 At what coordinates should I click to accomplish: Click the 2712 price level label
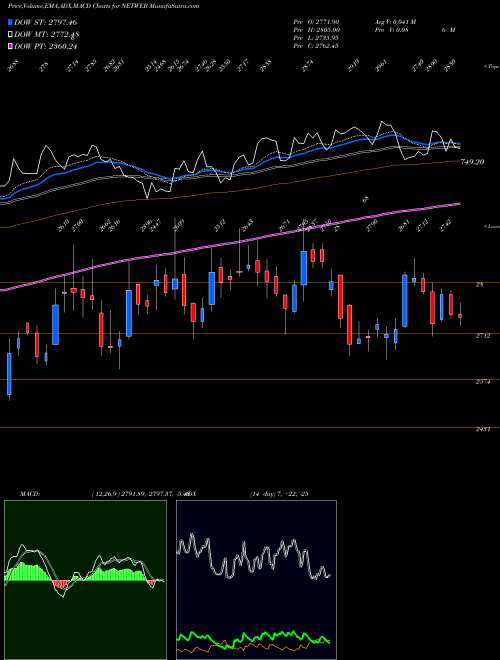[483, 335]
